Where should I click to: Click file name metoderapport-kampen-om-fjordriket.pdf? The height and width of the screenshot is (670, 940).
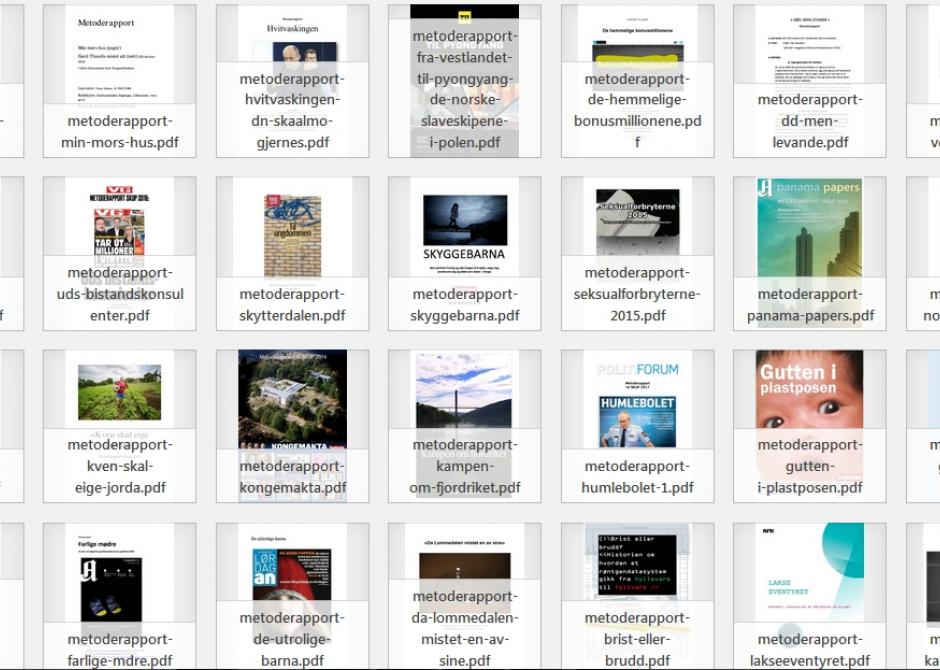[x=465, y=466]
